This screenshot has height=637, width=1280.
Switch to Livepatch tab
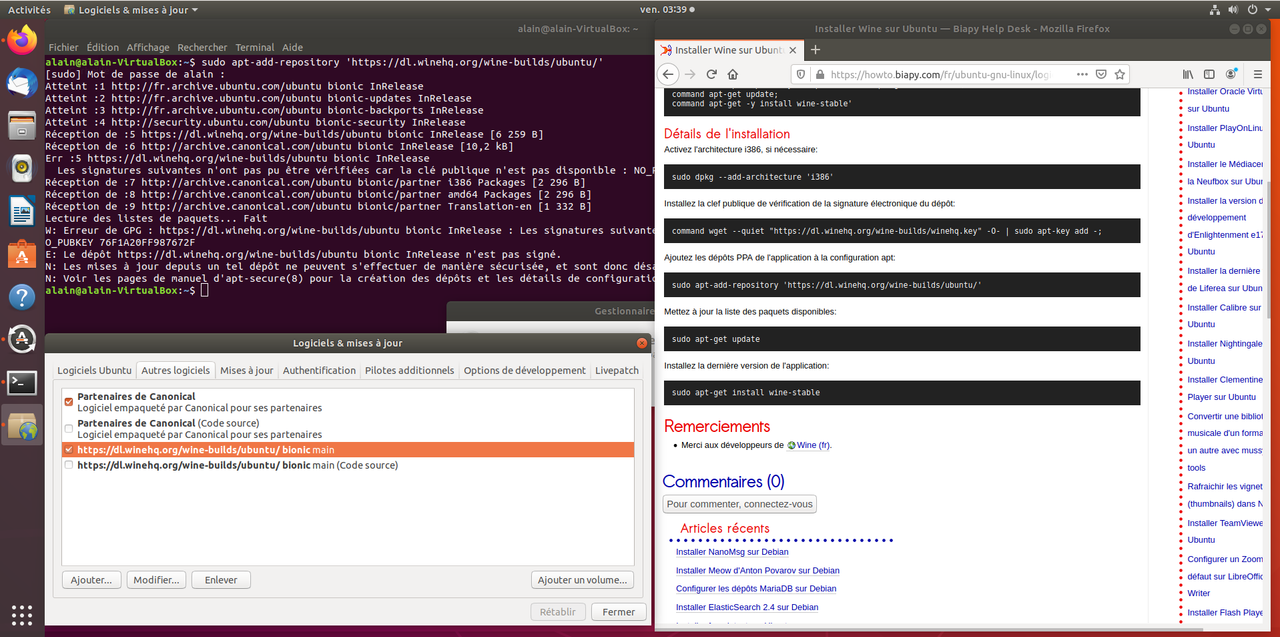(x=617, y=370)
